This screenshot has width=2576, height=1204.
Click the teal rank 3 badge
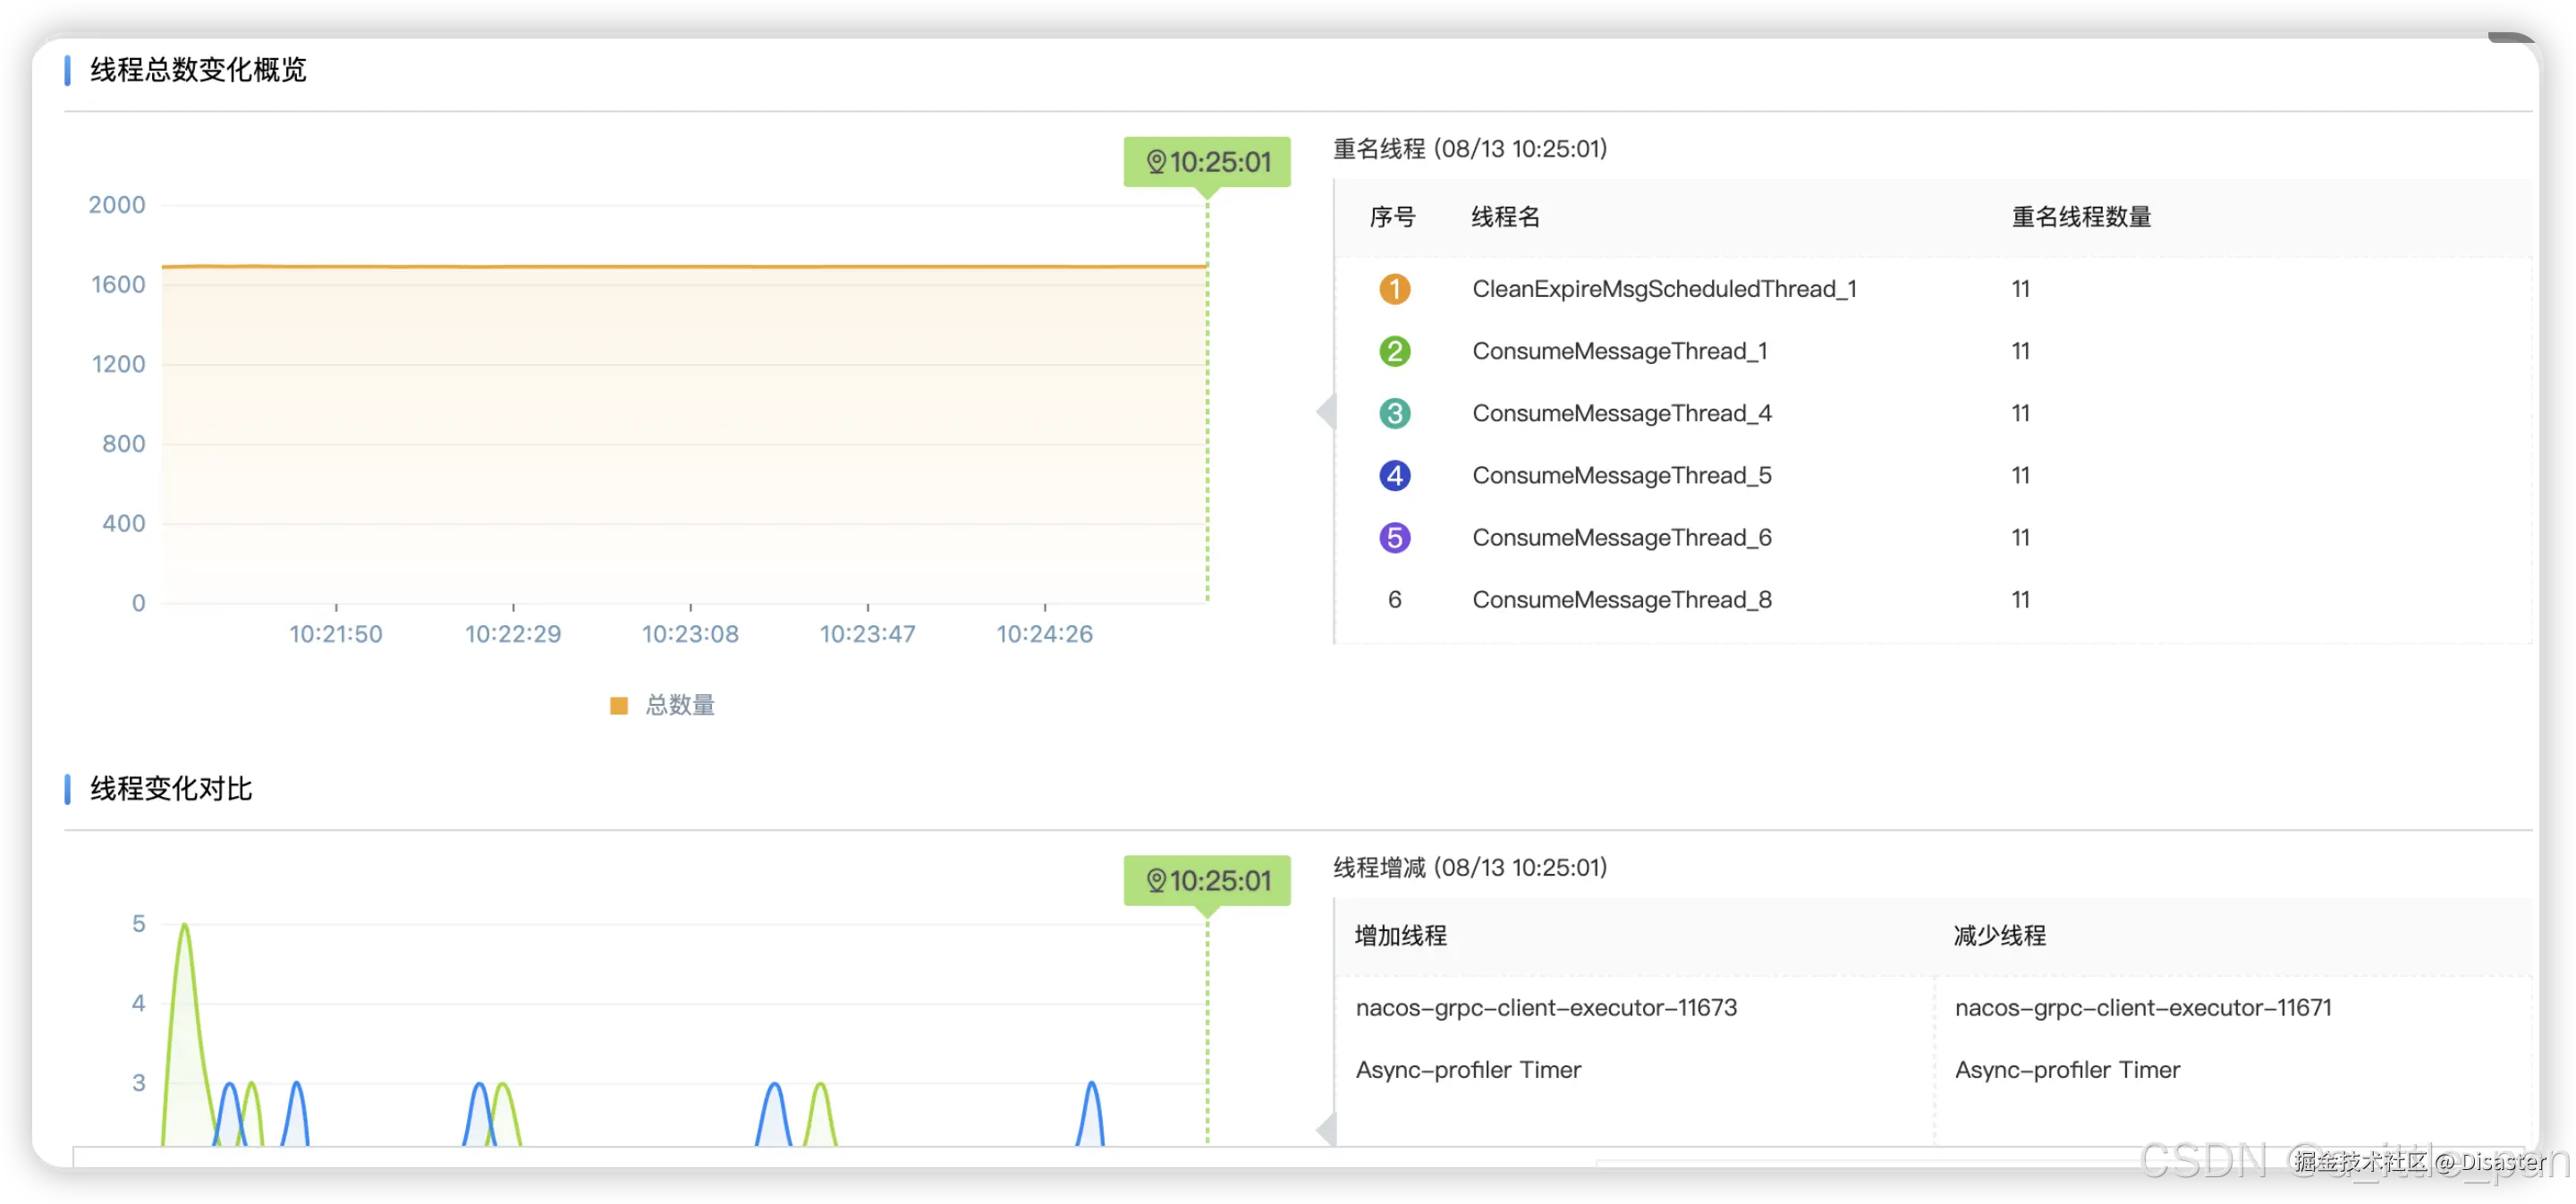point(1394,413)
